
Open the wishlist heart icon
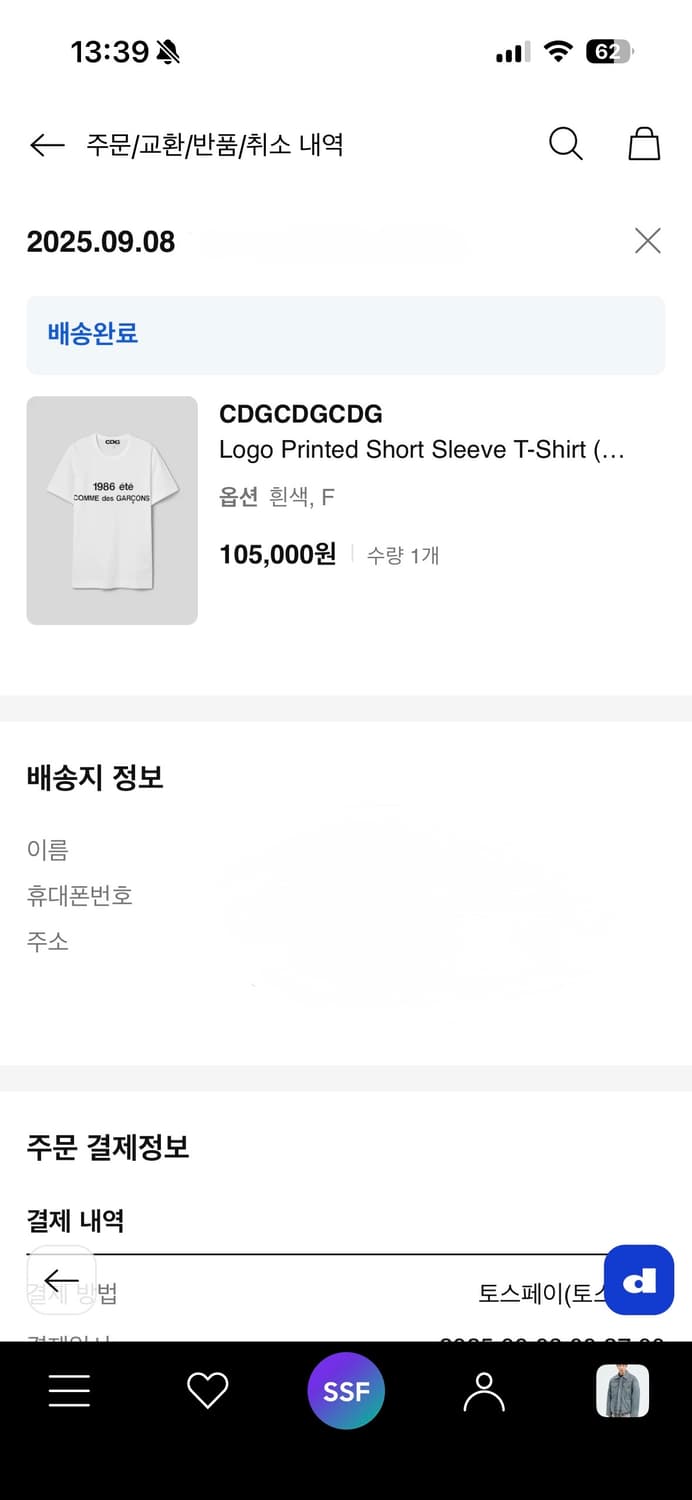pos(207,1390)
